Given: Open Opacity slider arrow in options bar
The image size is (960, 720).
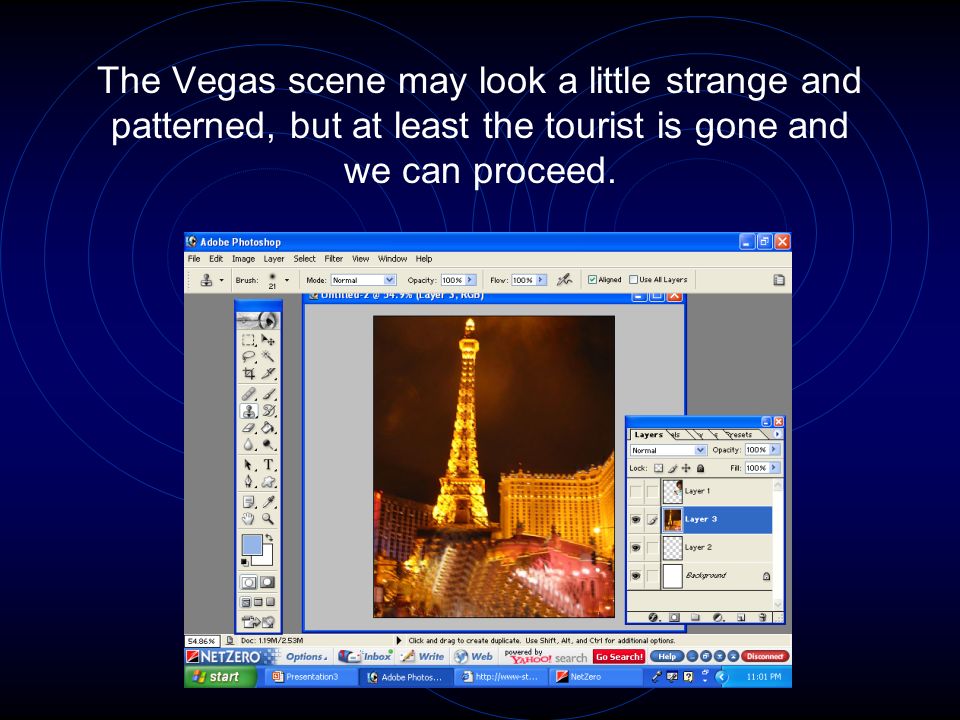Looking at the screenshot, I should (x=470, y=280).
